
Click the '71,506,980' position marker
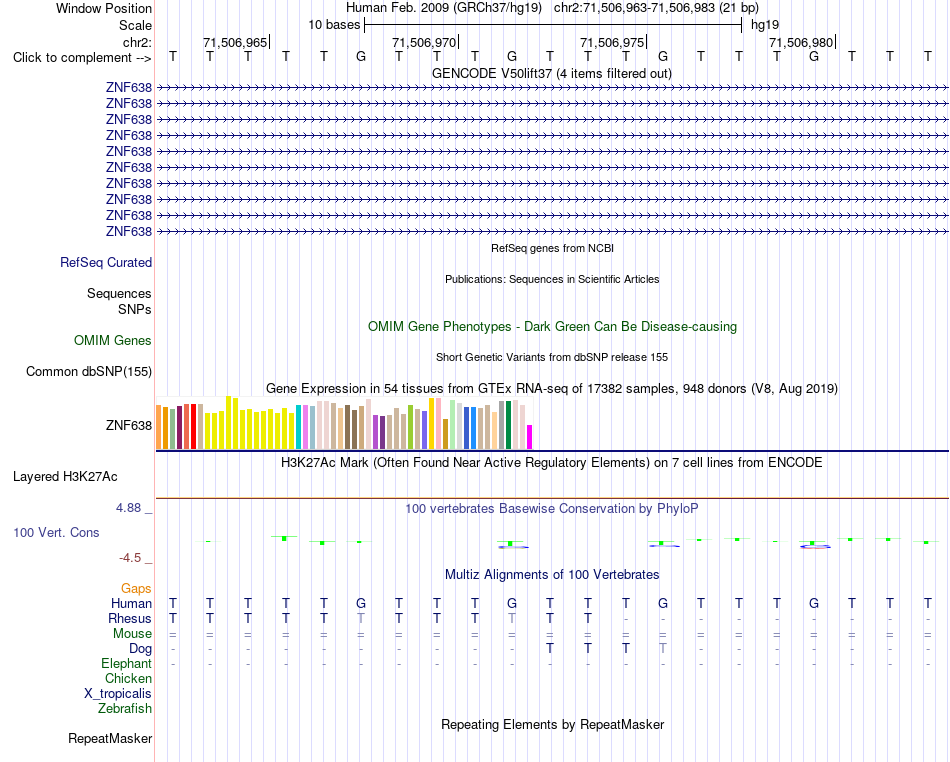pos(801,42)
